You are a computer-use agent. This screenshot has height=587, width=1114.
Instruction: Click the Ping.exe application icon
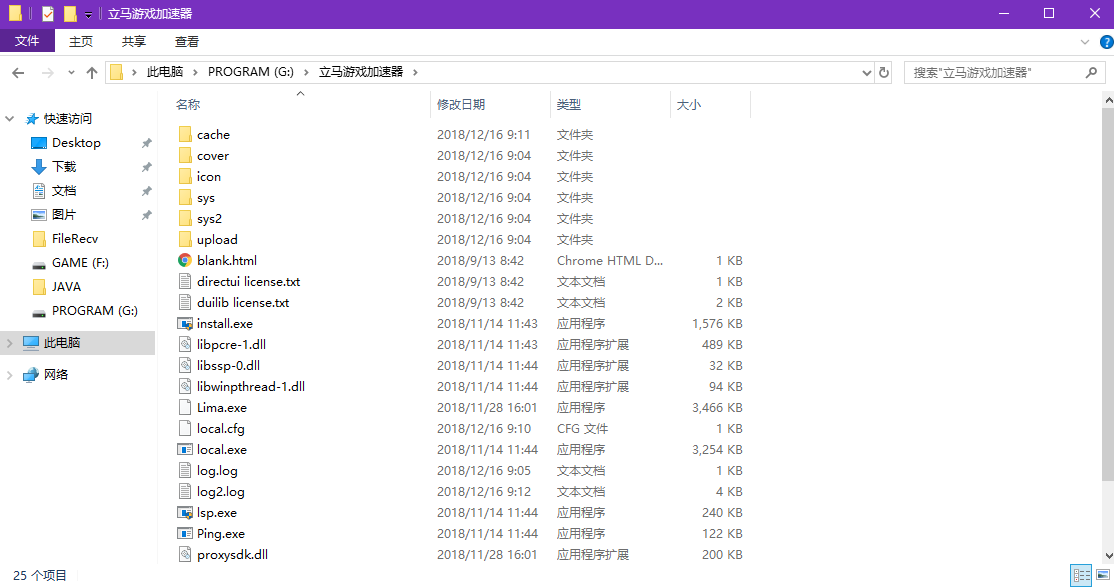click(185, 533)
